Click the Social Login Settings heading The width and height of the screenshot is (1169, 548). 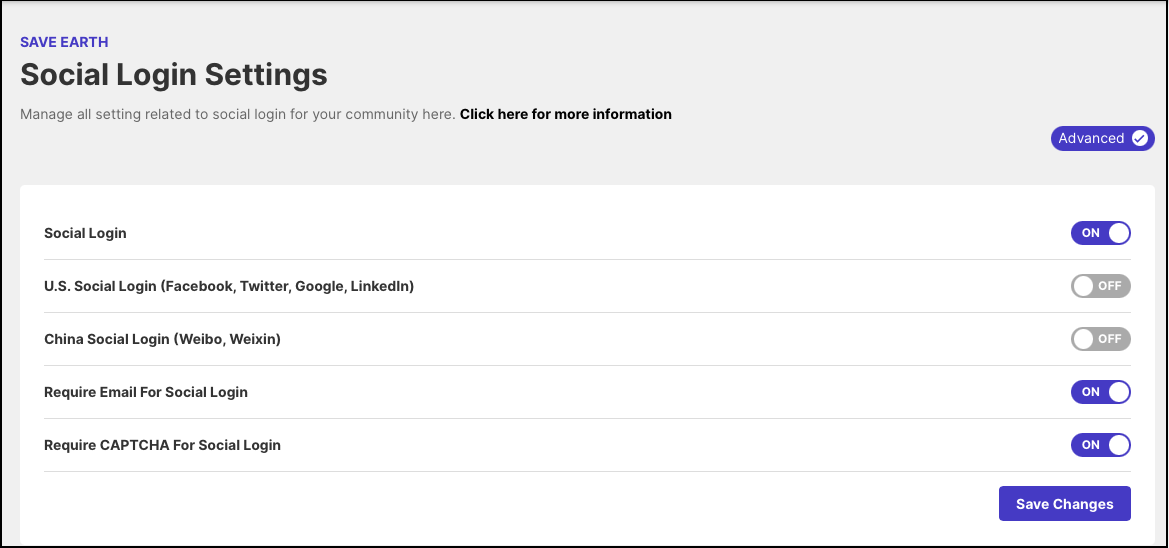pyautogui.click(x=174, y=75)
